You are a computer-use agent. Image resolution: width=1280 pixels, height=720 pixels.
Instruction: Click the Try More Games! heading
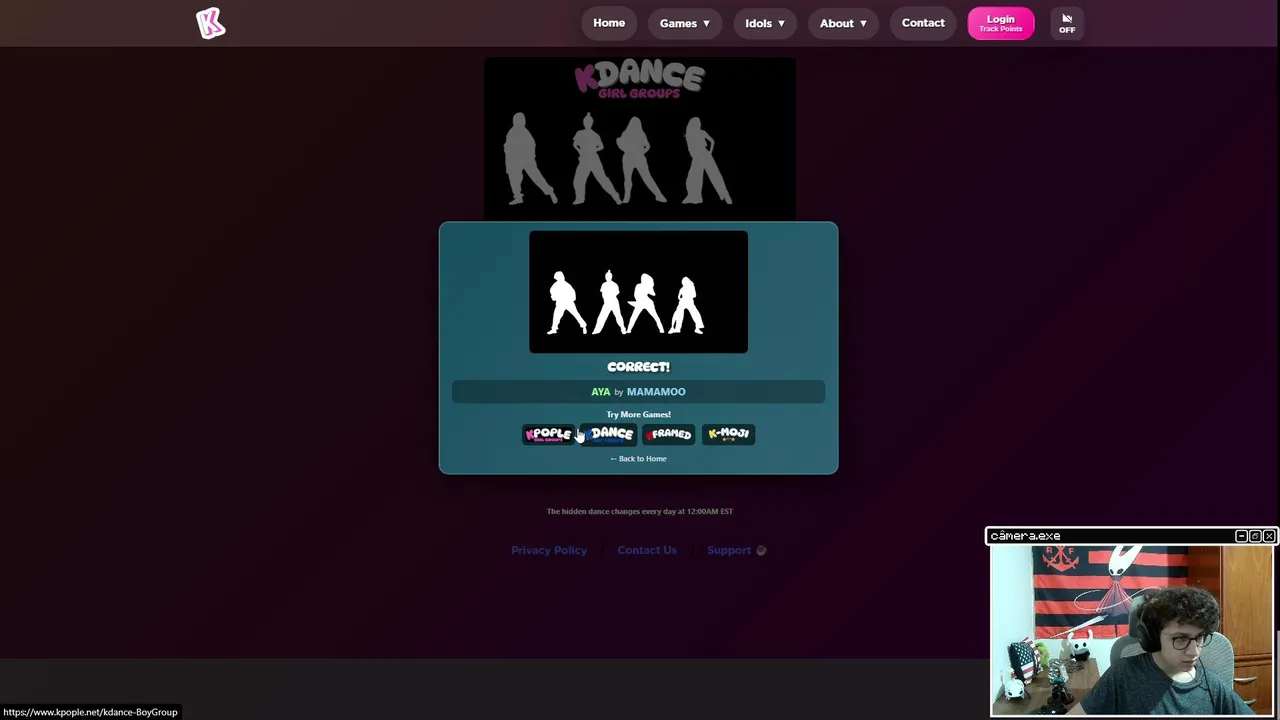click(x=638, y=414)
